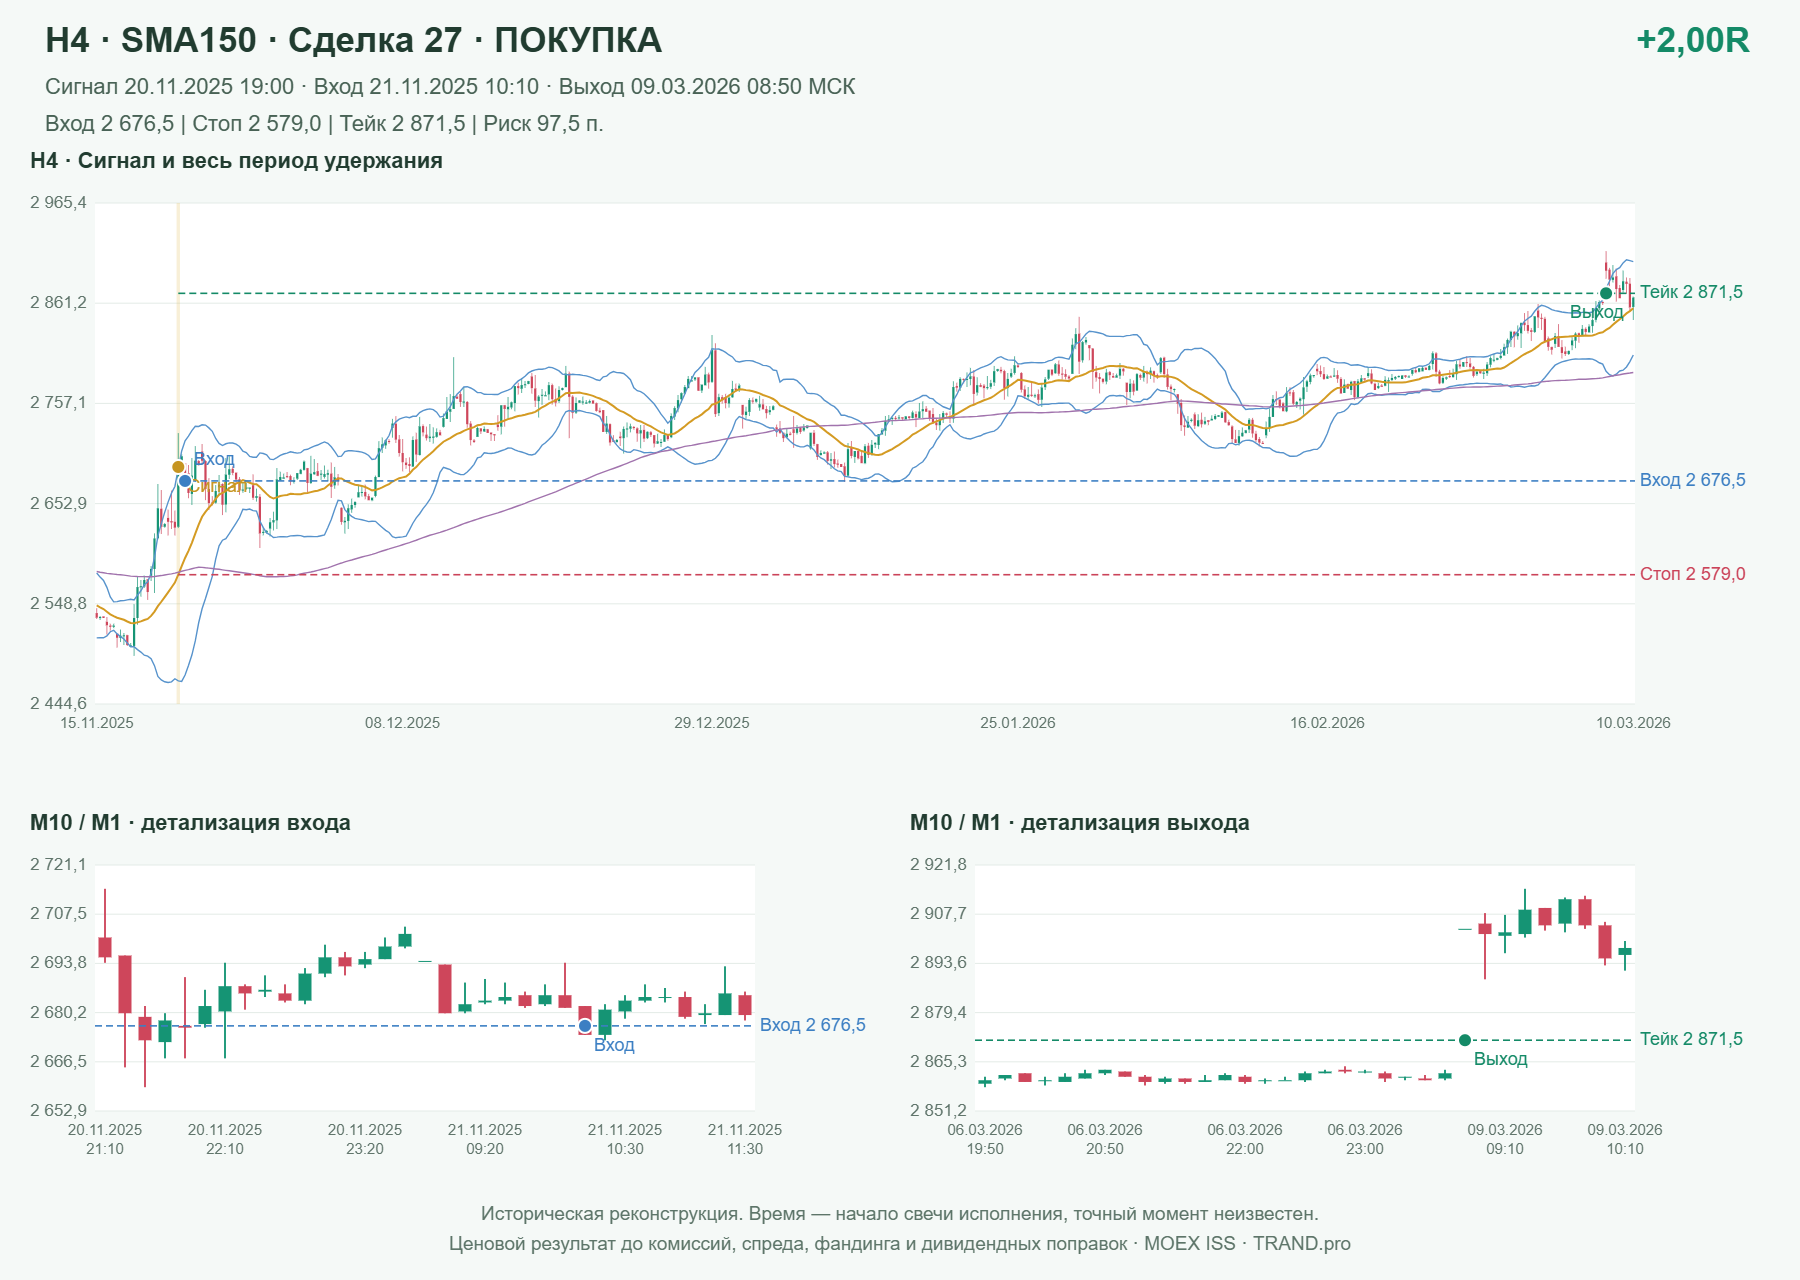Click the 2 721,1 axis value

coord(59,865)
